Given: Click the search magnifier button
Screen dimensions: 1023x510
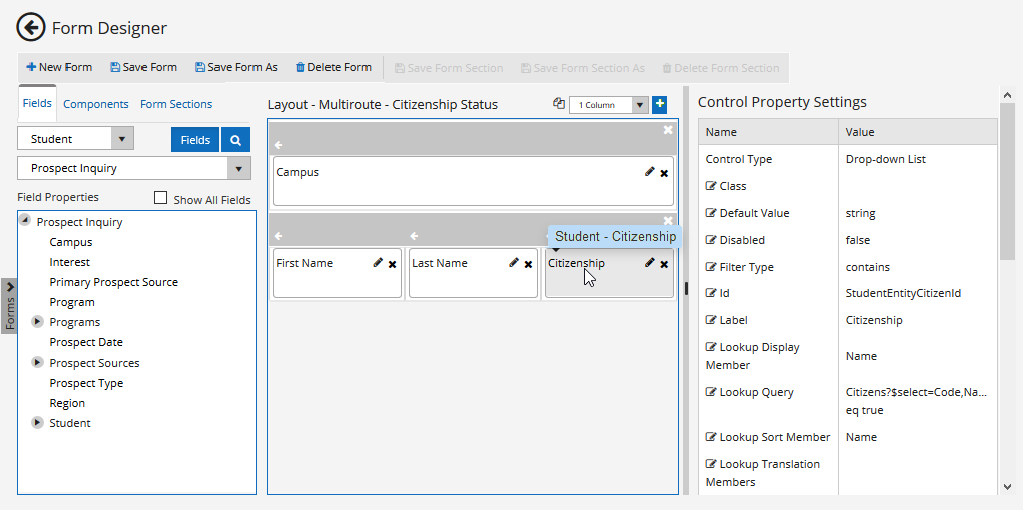Looking at the screenshot, I should 236,140.
